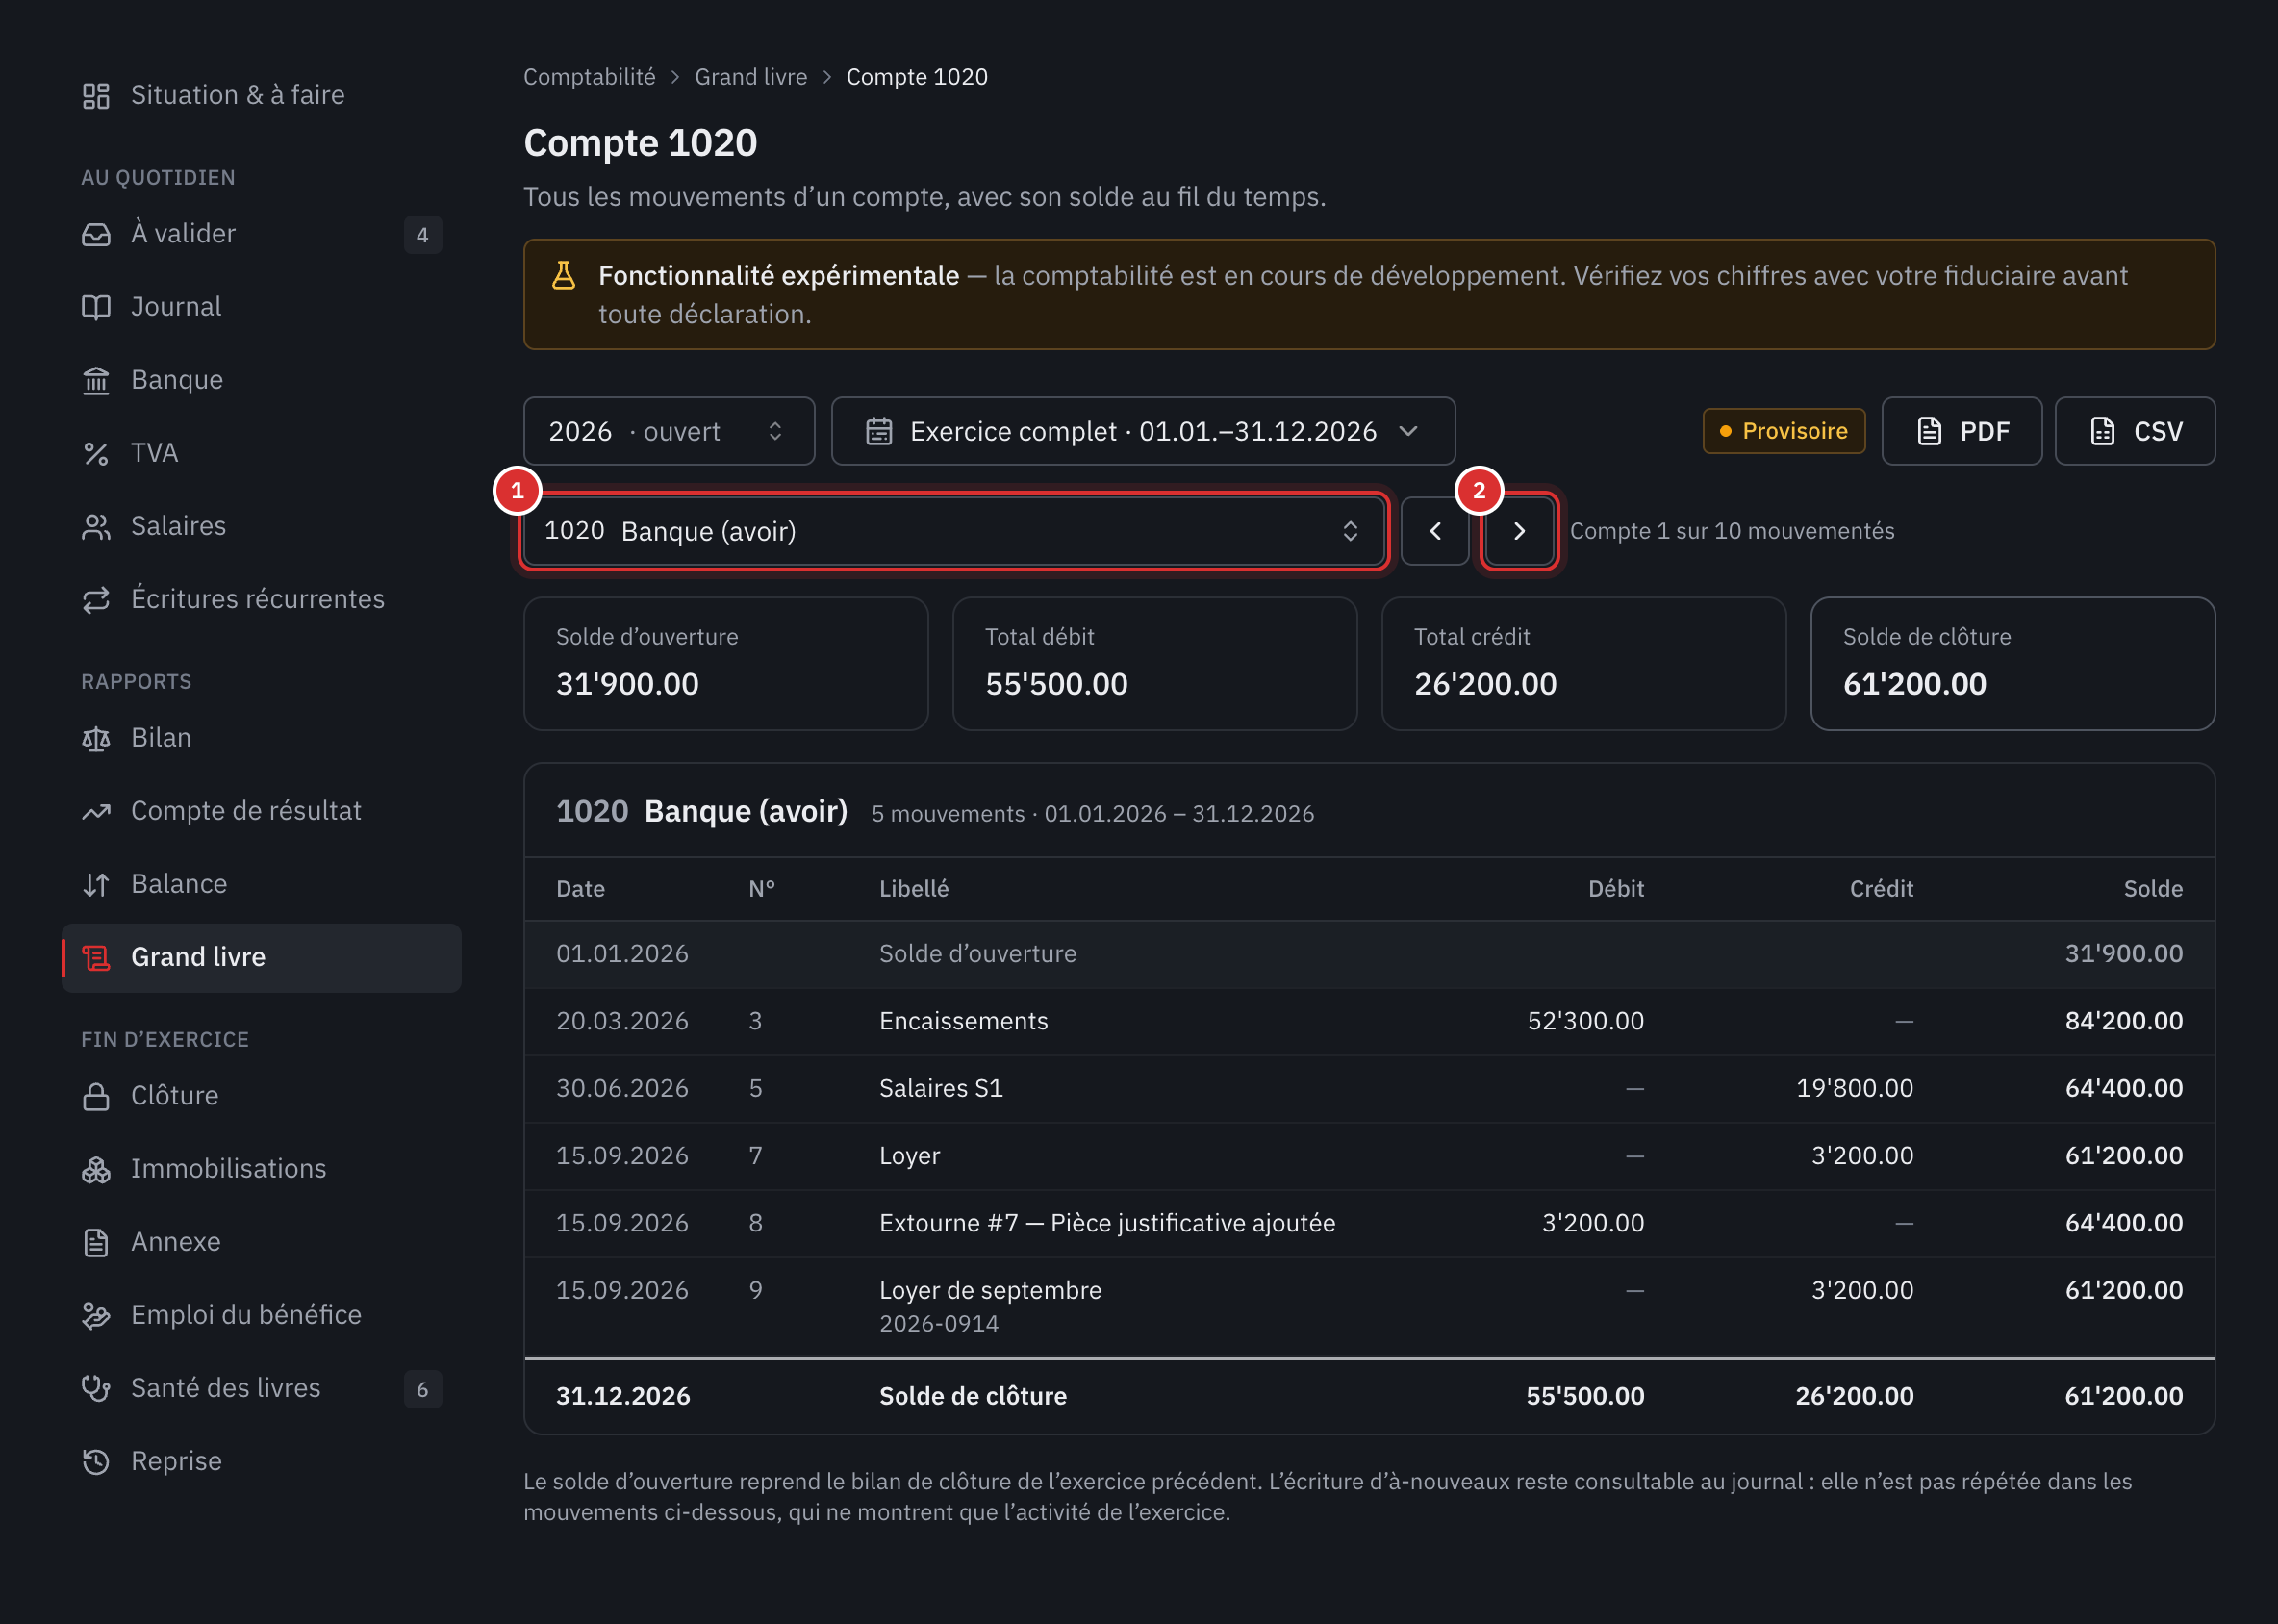Viewport: 2278px width, 1624px height.
Task: Go to the previous account chevron
Action: pos(1435,531)
